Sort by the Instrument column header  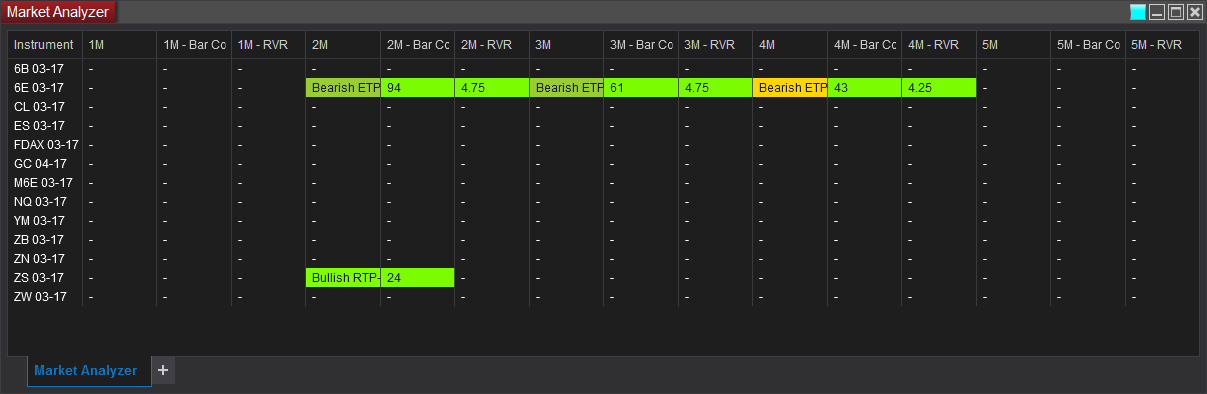click(x=45, y=45)
